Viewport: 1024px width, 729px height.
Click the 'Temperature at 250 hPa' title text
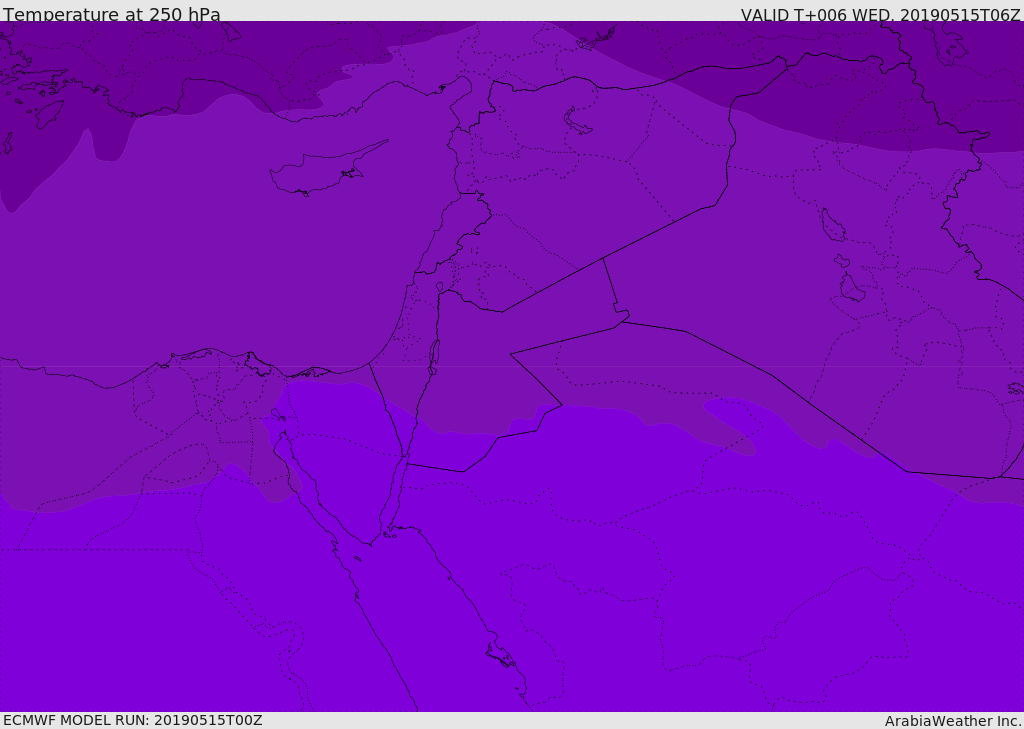112,14
